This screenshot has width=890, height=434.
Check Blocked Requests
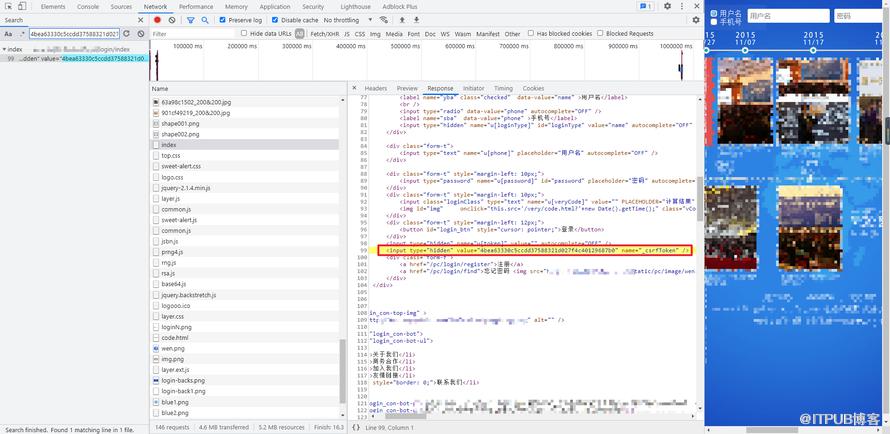click(600, 33)
